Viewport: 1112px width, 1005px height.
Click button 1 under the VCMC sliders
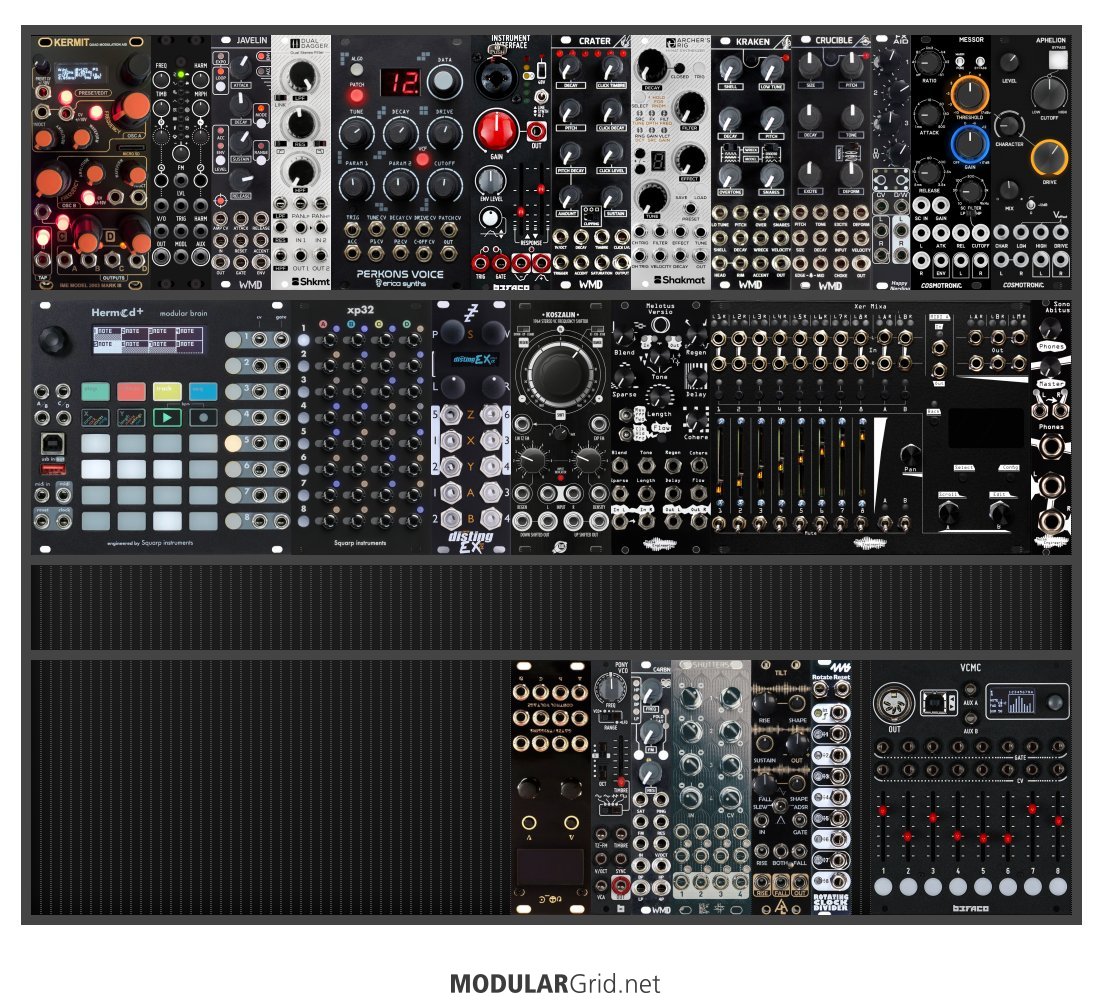884,887
